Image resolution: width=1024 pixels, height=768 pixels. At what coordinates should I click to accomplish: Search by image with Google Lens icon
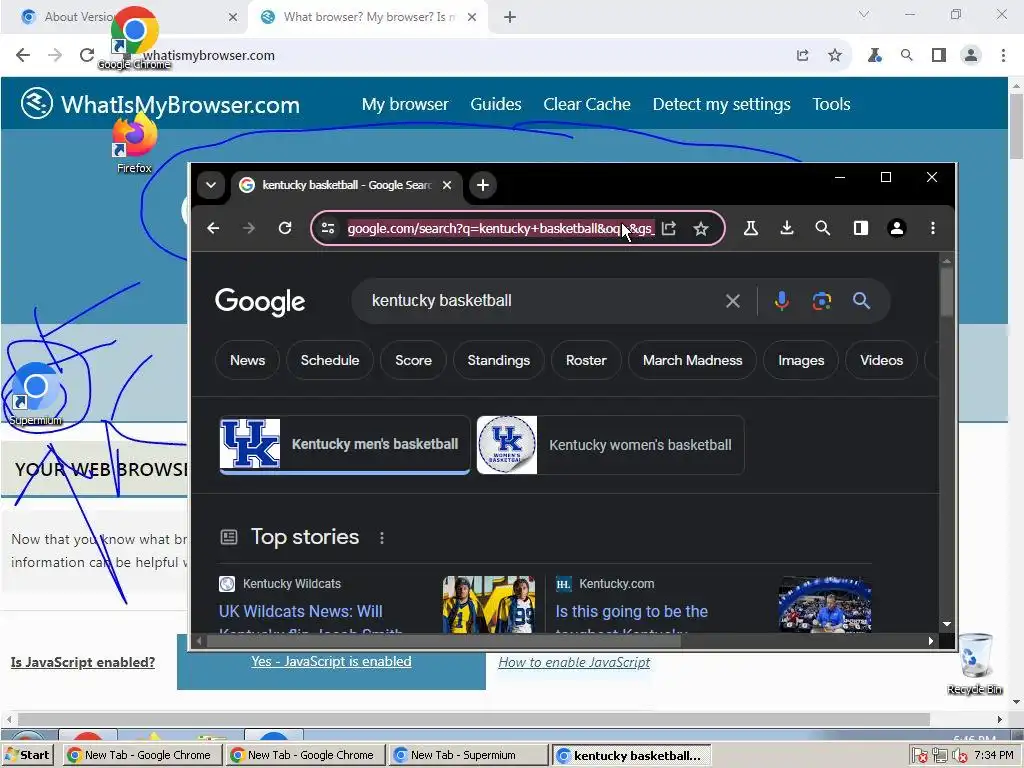(822, 301)
